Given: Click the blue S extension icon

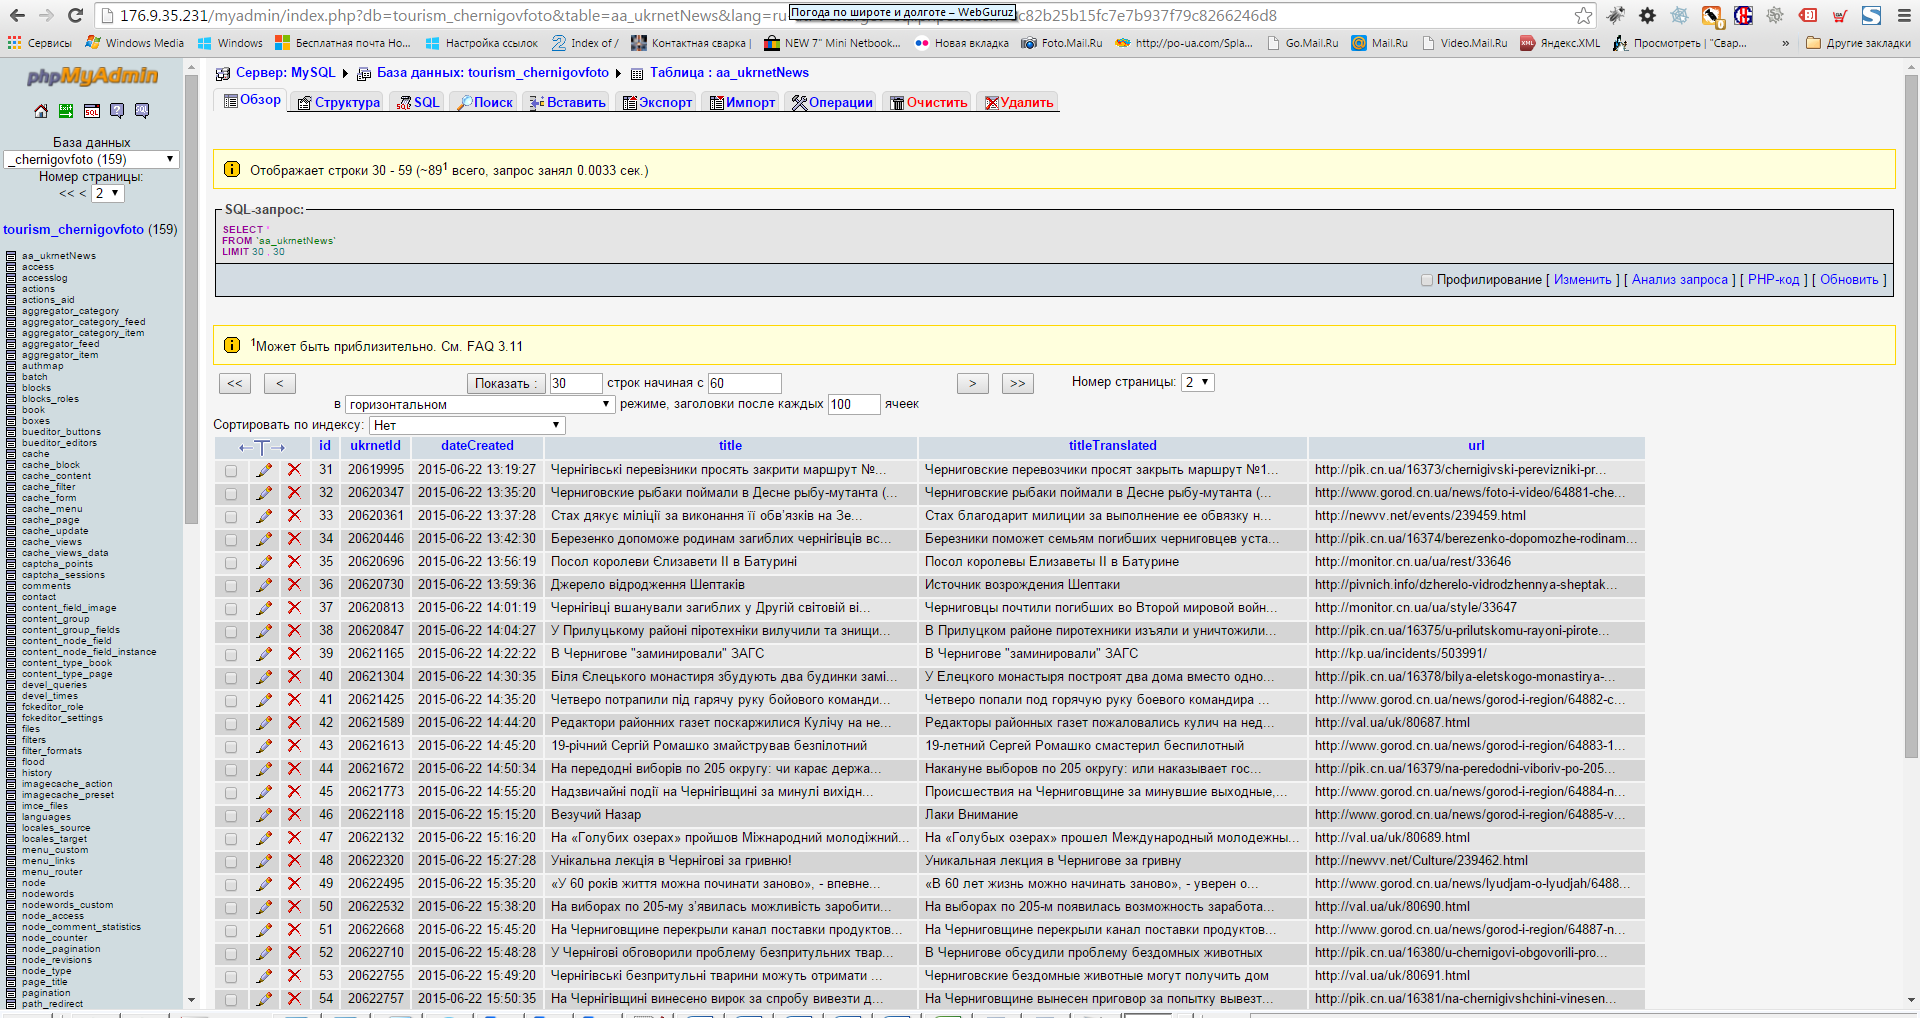Looking at the screenshot, I should (1871, 15).
